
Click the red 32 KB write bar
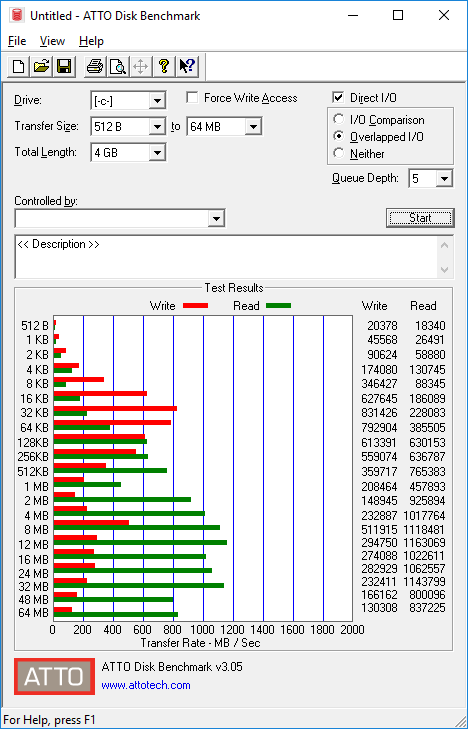(115, 408)
